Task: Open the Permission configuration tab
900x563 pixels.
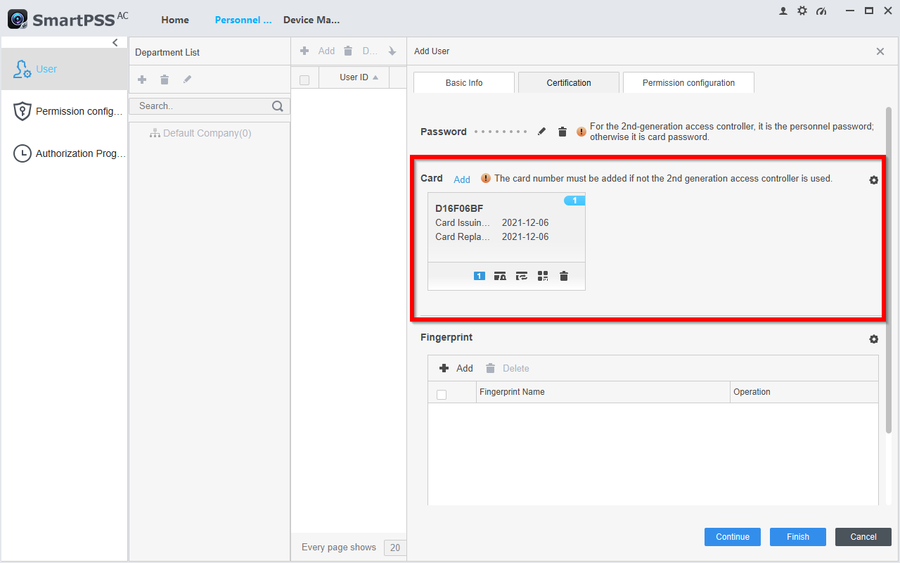Action: point(688,83)
